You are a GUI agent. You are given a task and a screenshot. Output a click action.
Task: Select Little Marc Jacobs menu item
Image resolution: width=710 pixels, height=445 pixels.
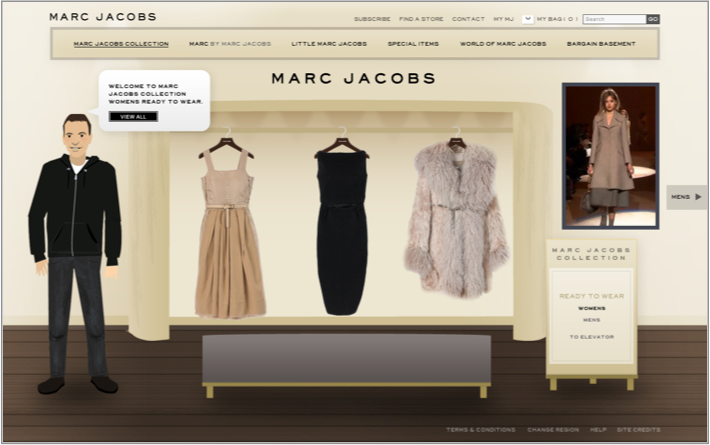(x=329, y=44)
